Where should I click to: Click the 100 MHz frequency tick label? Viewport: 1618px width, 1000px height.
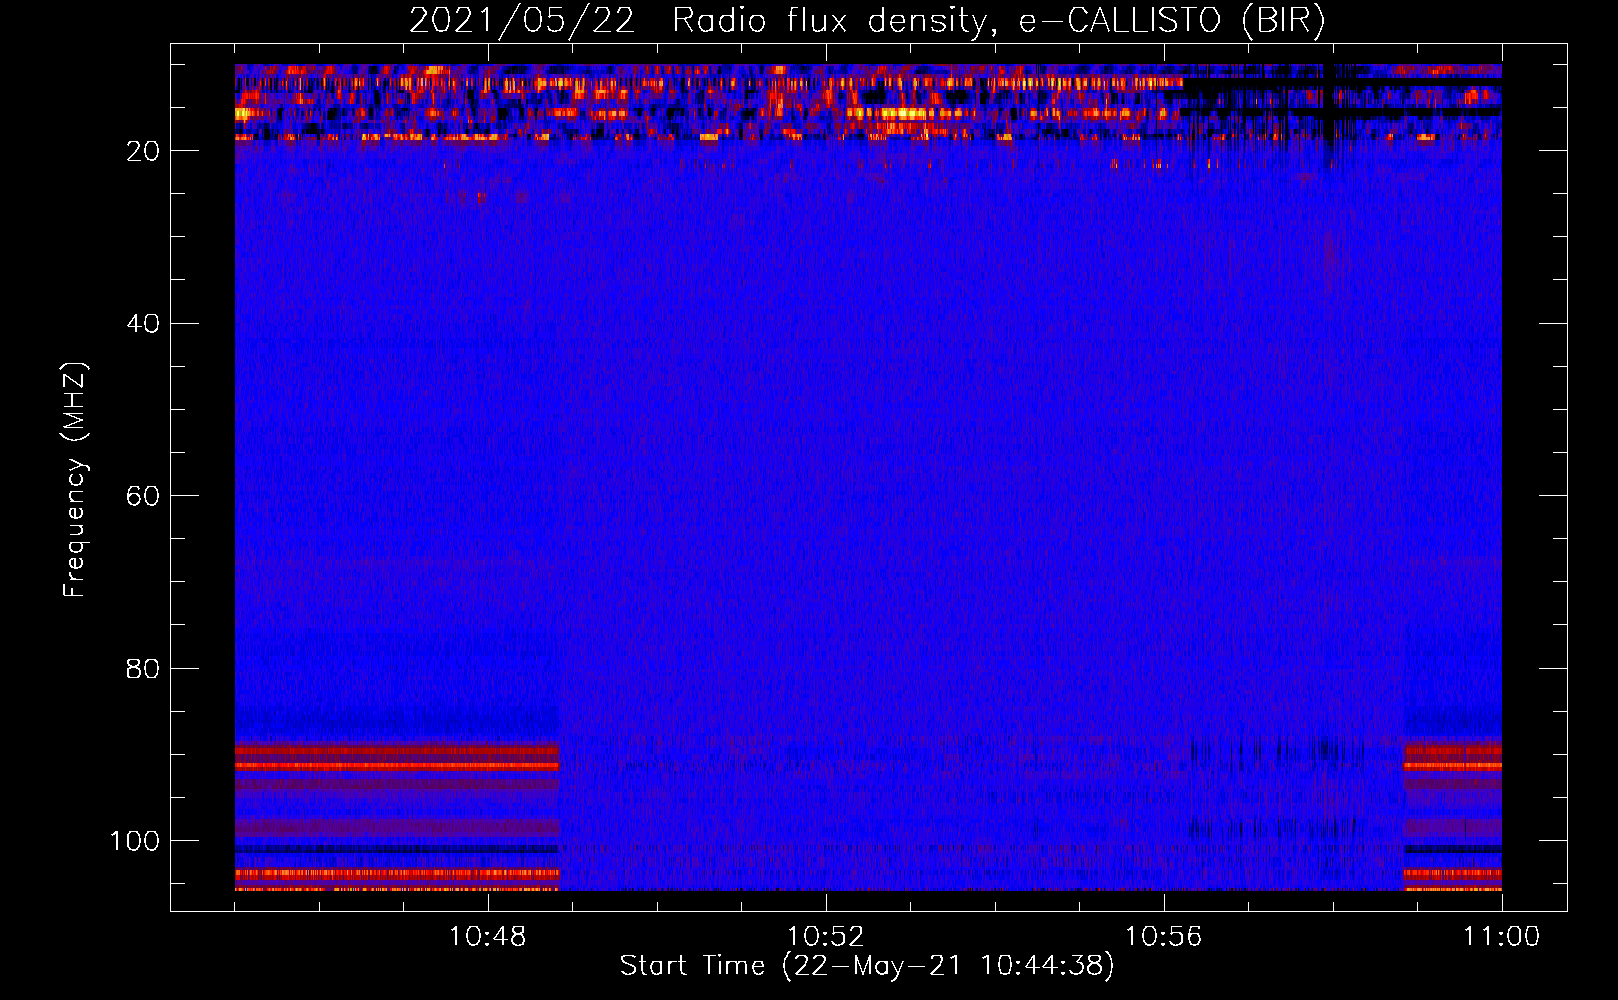coord(135,841)
